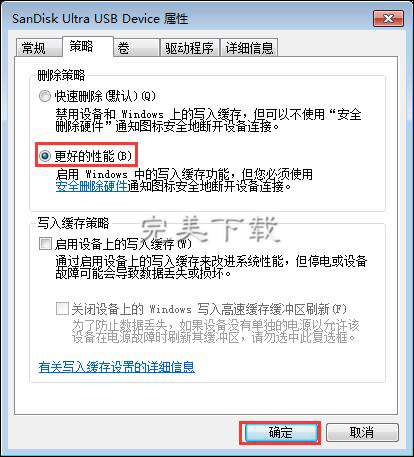This screenshot has height=457, width=414.
Task: Open the 安全删除硬件 link
Action: click(x=92, y=186)
